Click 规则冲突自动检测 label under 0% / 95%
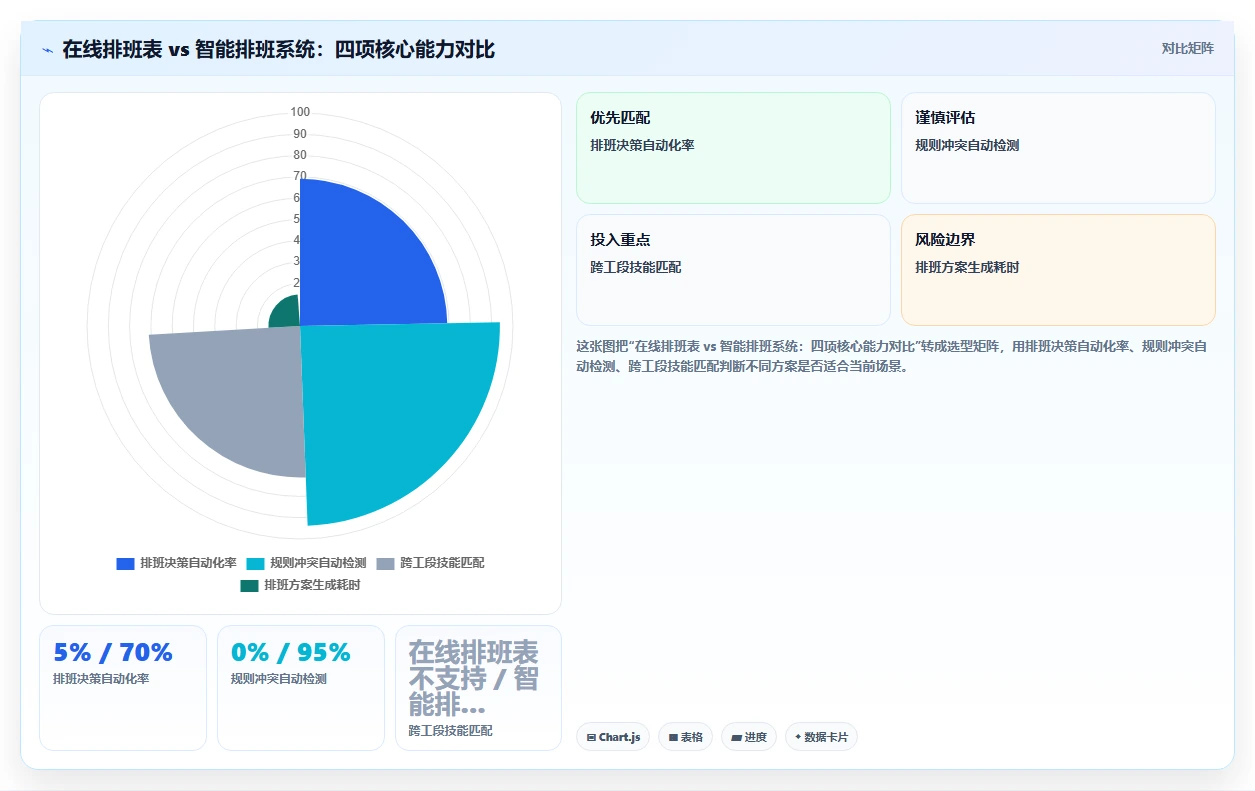The image size is (1255, 791). pyautogui.click(x=279, y=679)
